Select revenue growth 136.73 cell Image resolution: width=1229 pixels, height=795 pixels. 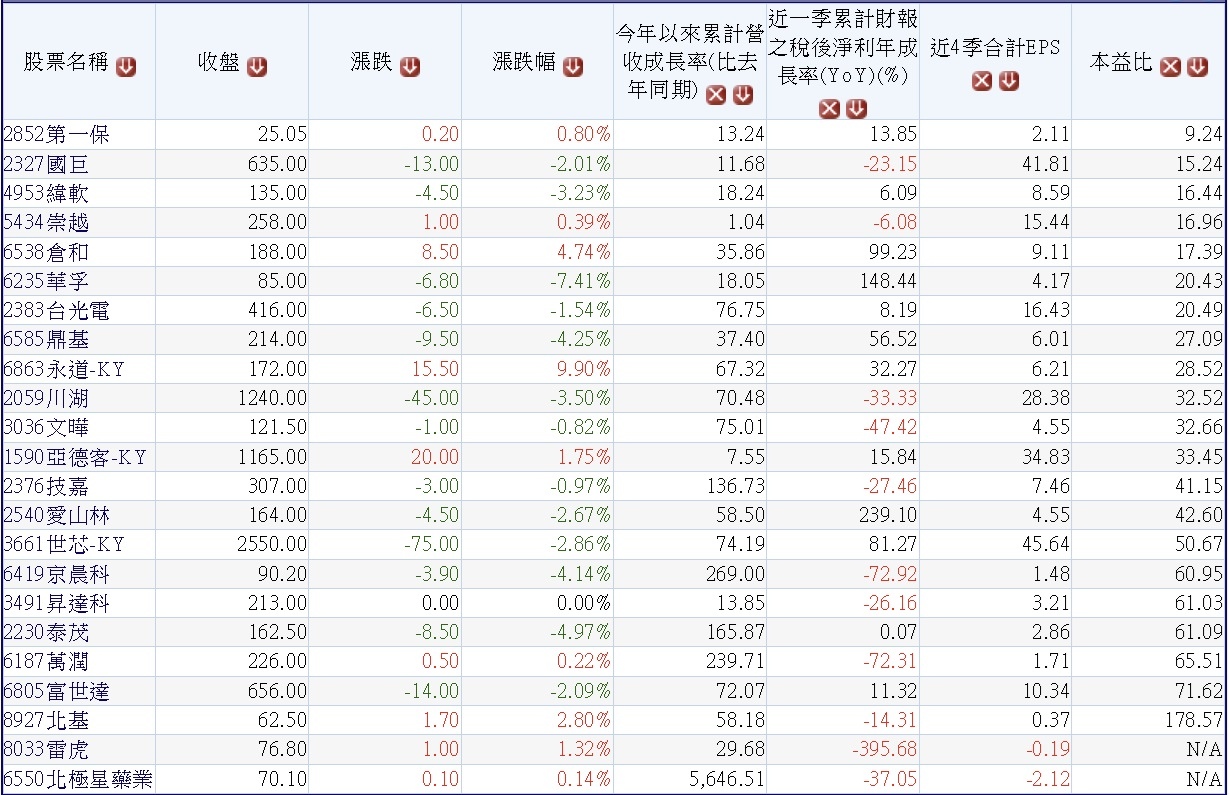pyautogui.click(x=690, y=486)
